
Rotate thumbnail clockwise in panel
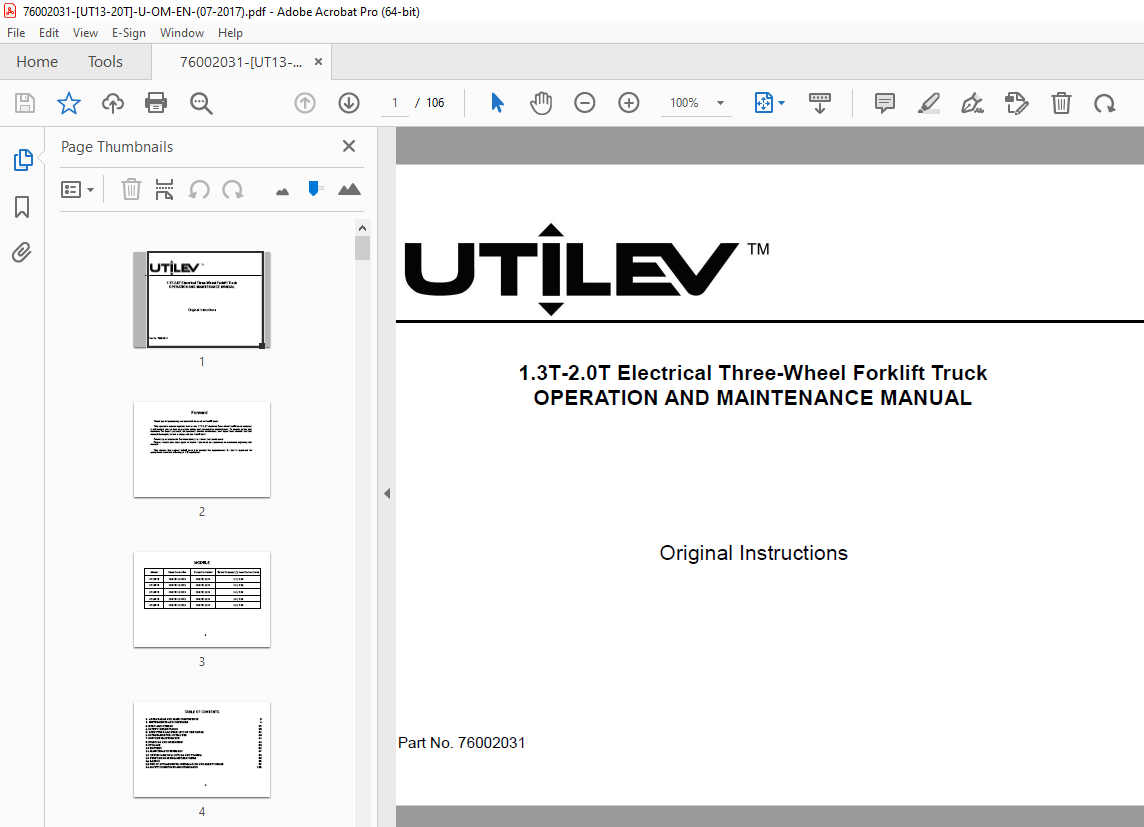233,190
